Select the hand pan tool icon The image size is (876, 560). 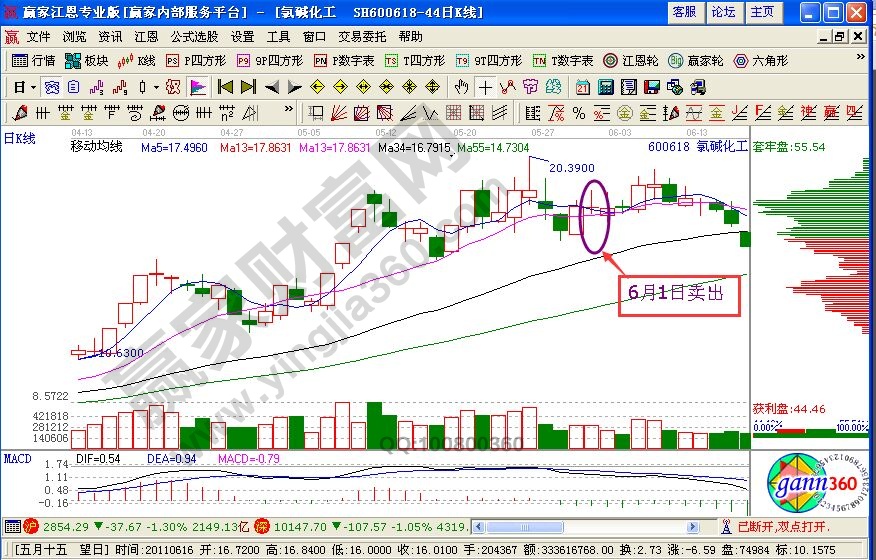[x=461, y=86]
